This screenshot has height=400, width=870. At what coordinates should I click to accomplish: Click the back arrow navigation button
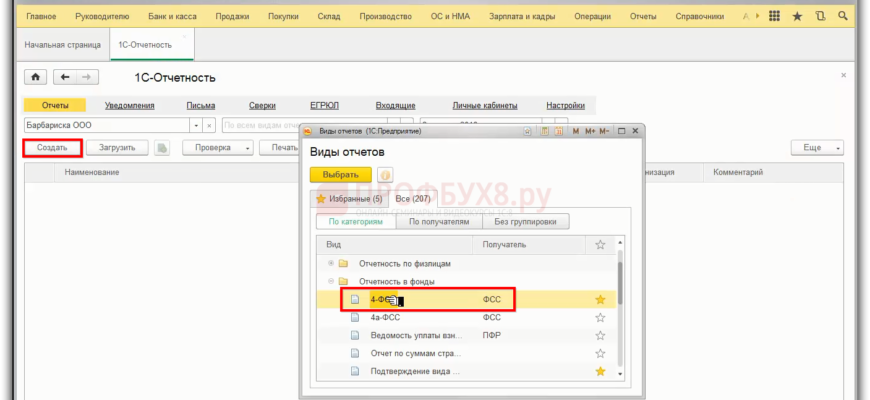point(65,77)
